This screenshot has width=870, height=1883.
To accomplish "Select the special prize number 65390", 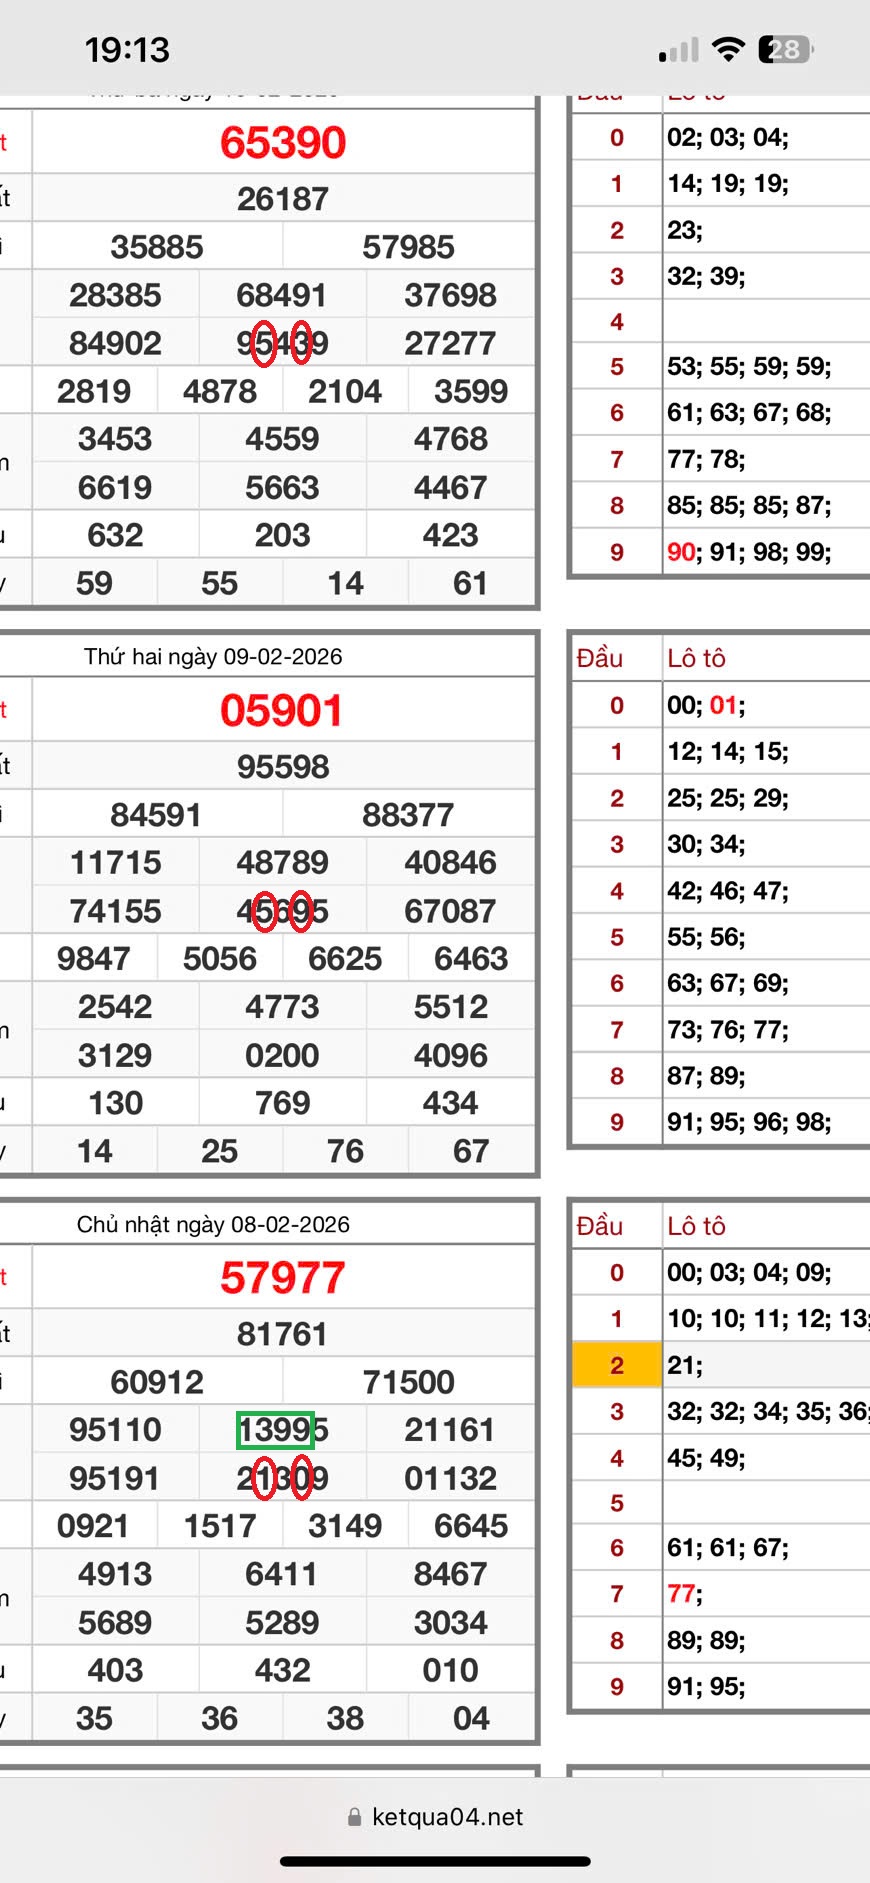I will [283, 143].
